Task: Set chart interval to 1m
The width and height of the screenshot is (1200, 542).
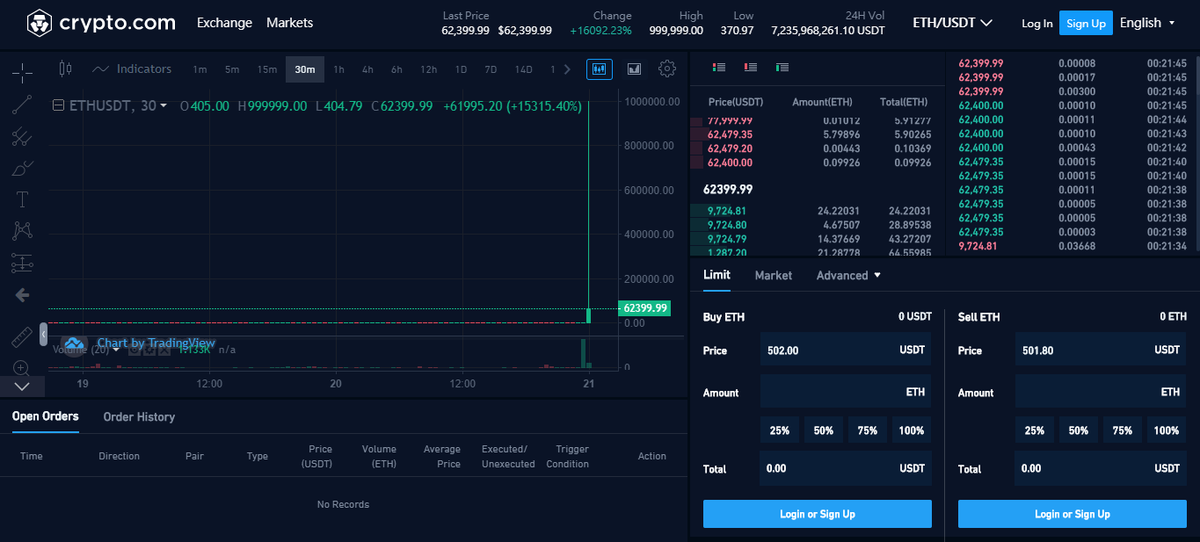Action: tap(200, 69)
